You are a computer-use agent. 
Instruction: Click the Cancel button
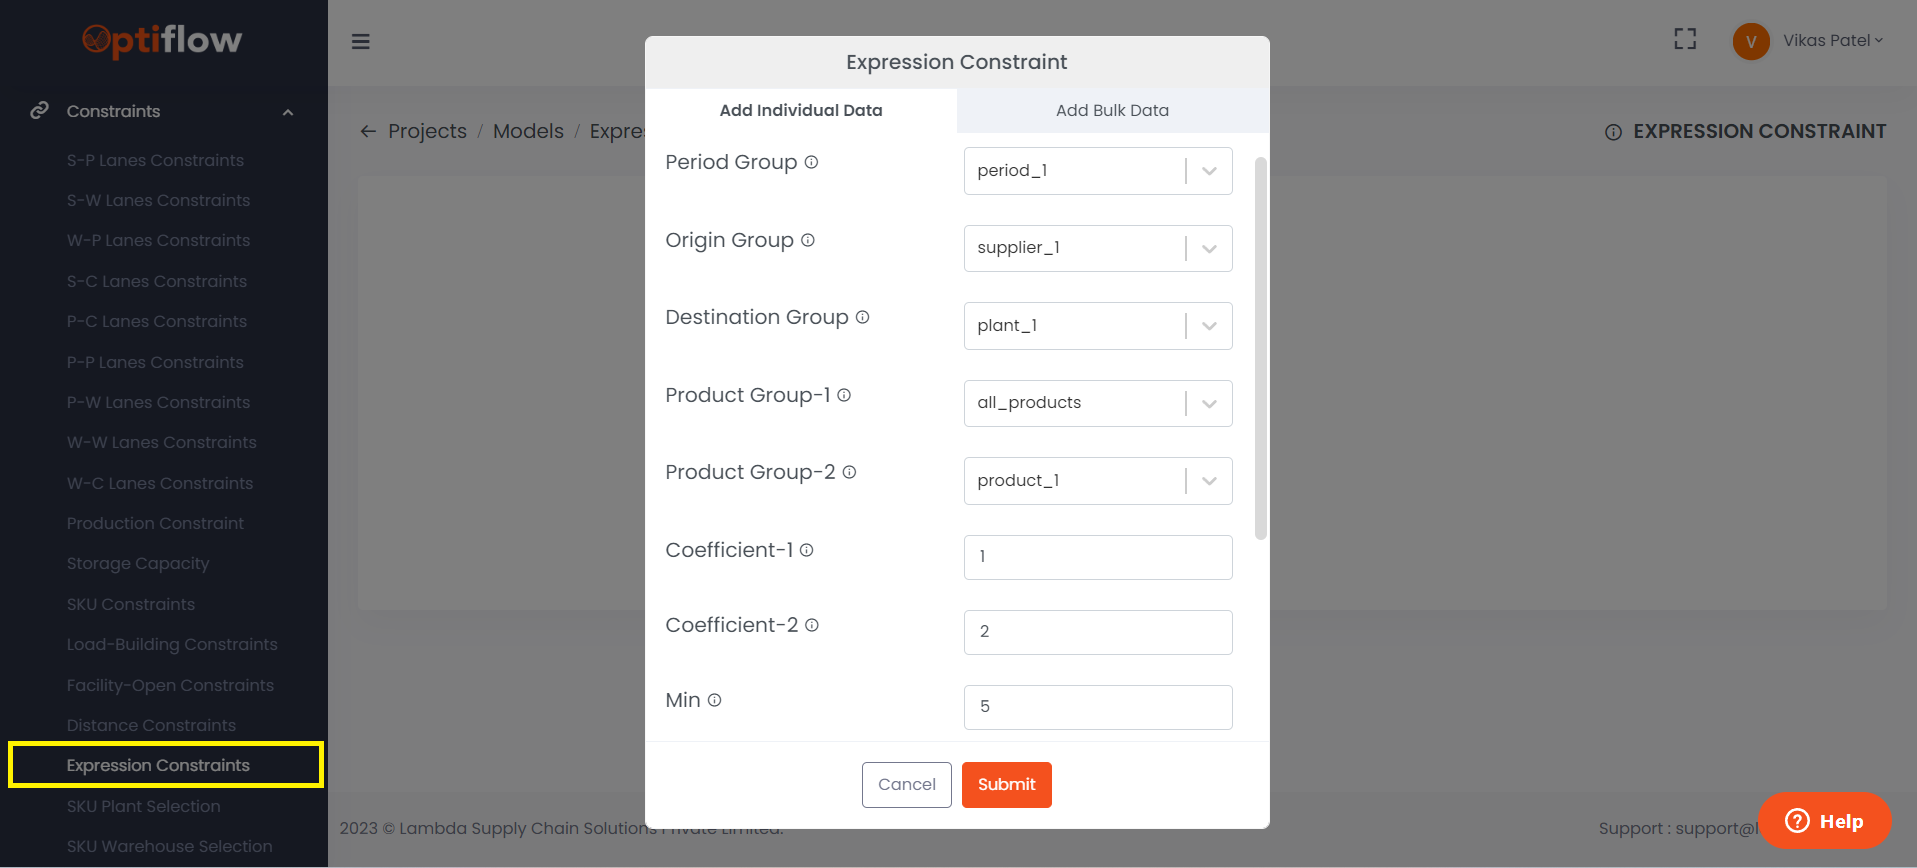pos(906,785)
